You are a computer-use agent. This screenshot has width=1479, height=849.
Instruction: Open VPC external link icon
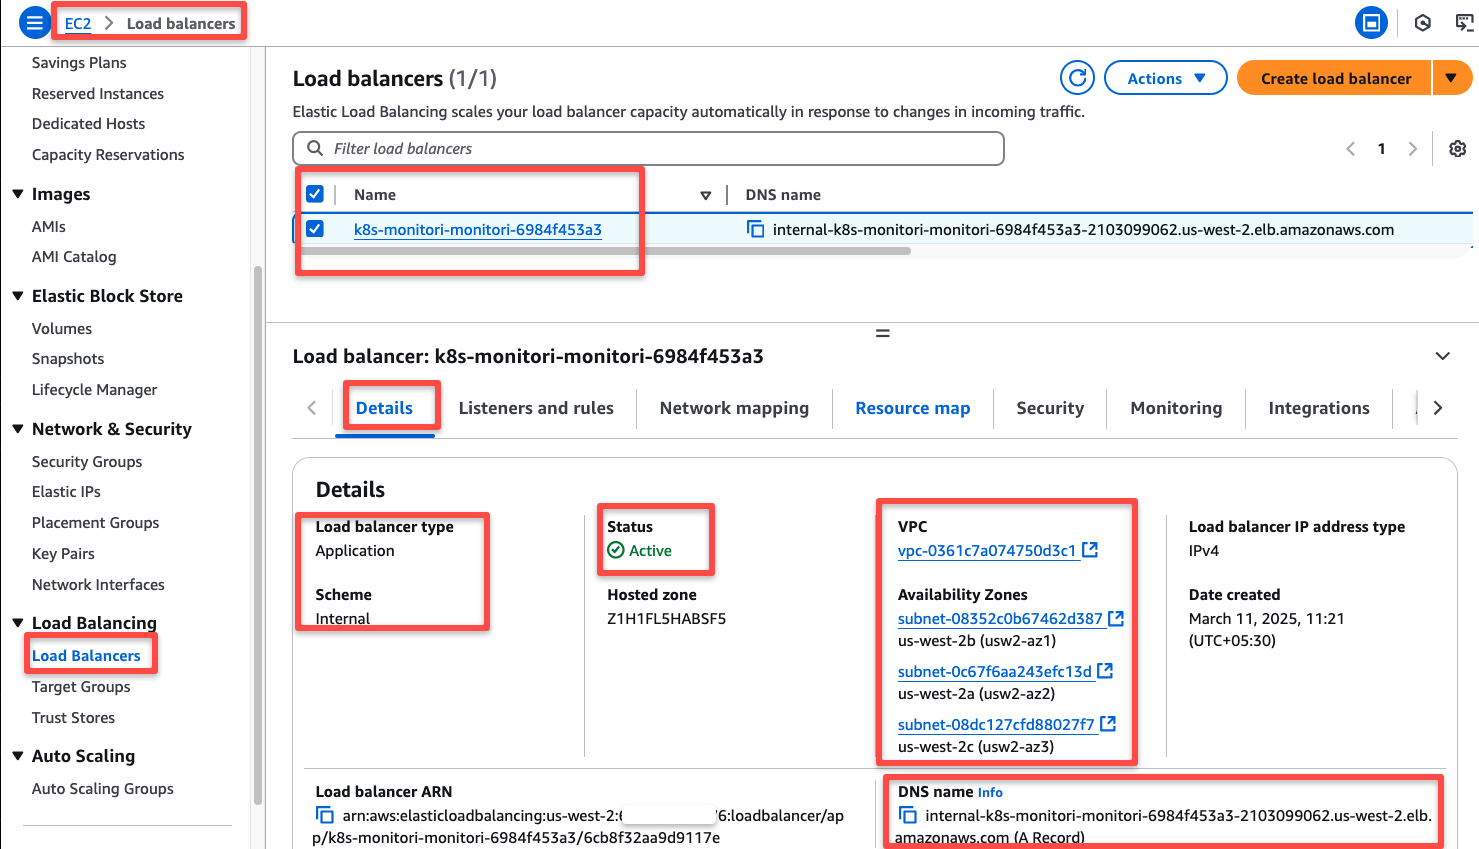[1090, 550]
